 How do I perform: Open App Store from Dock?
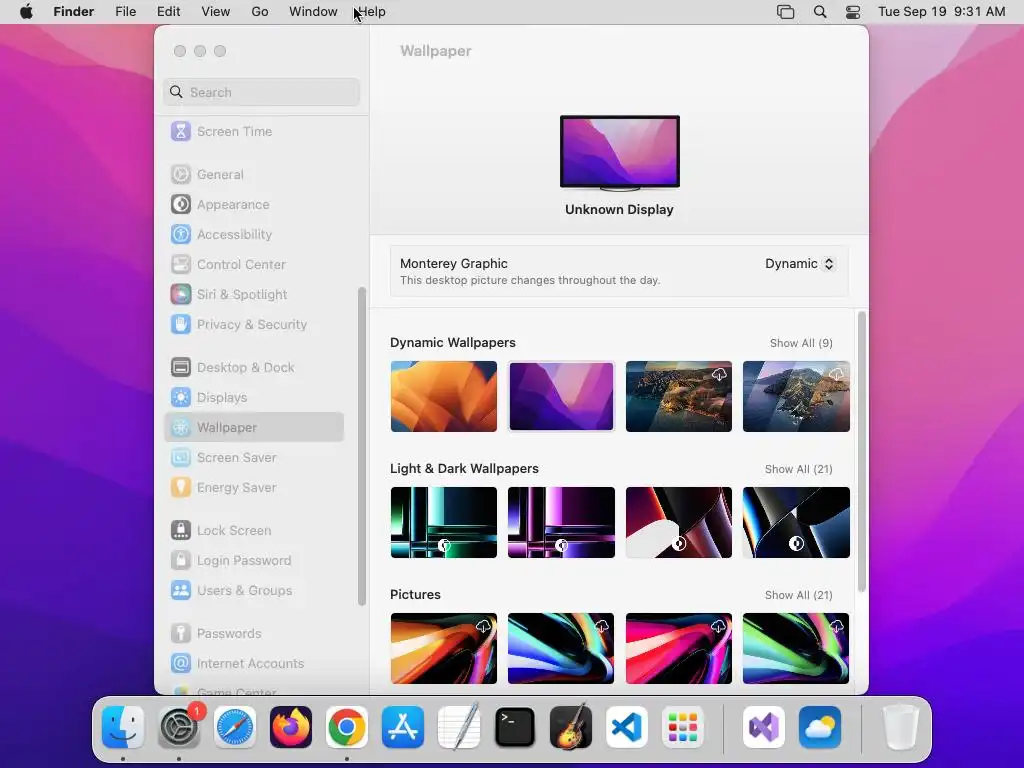point(403,727)
